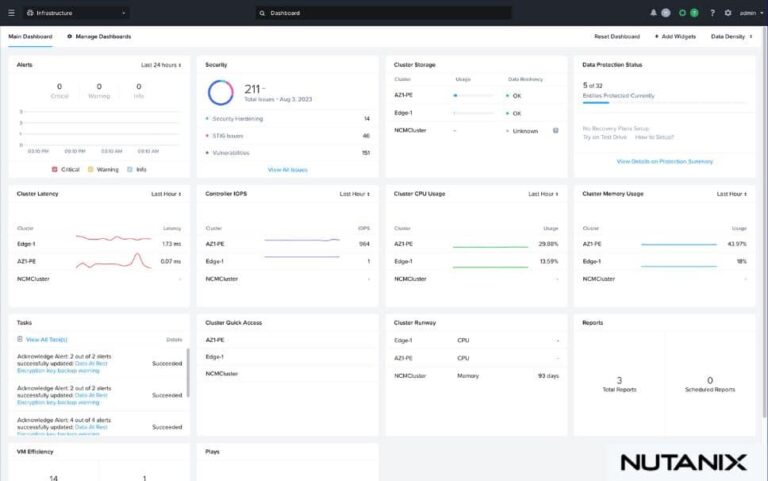
Task: Click the AZ1-PE storage usage bar
Action: (x=474, y=96)
